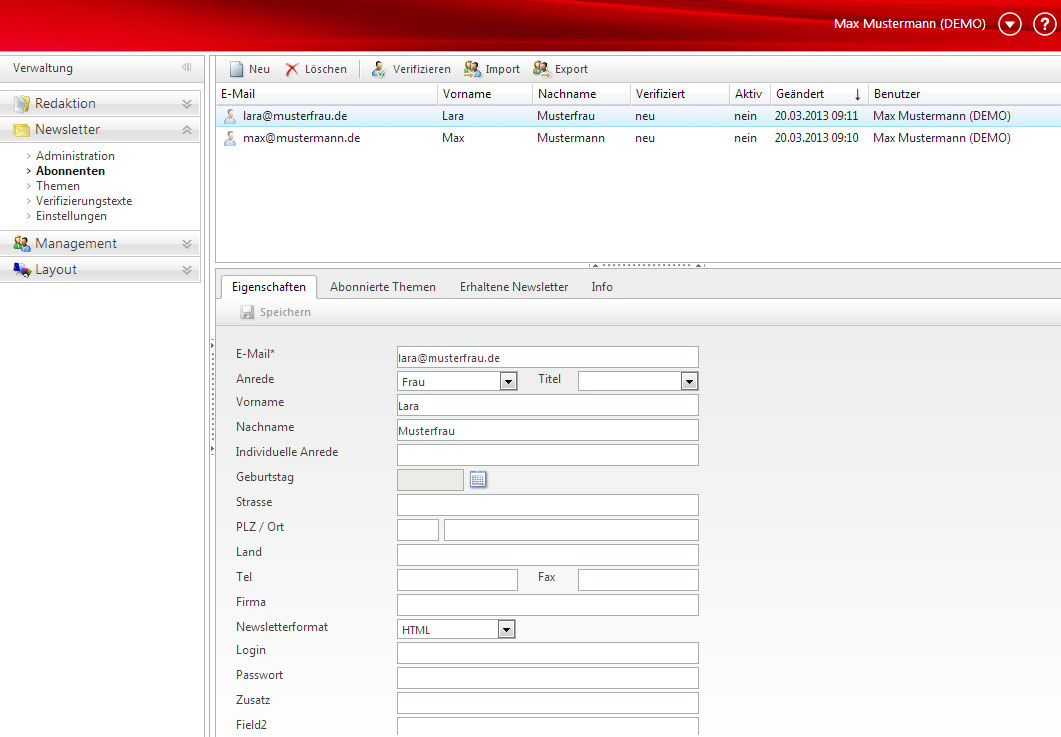Image resolution: width=1061 pixels, height=737 pixels.
Task: Open the Anrede dropdown
Action: [x=508, y=382]
